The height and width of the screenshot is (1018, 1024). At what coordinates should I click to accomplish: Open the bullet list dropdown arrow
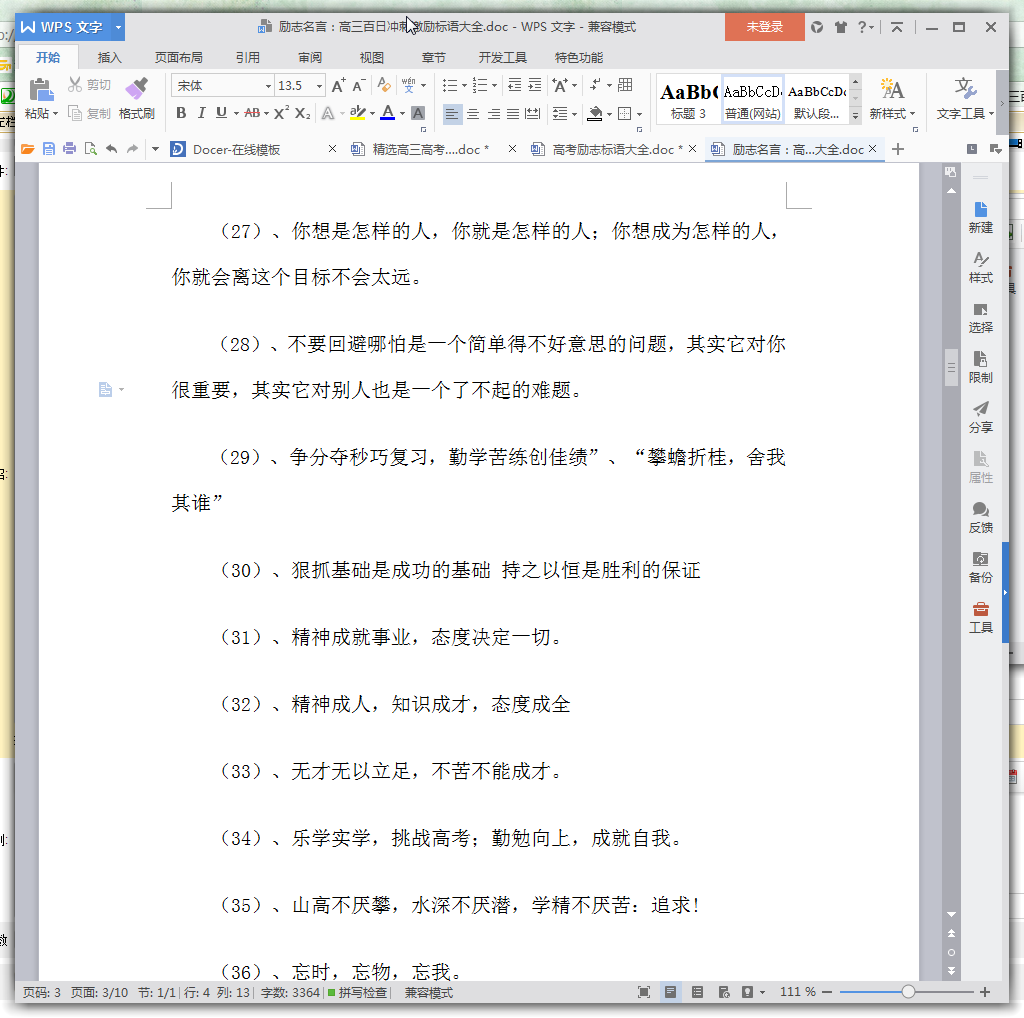[x=464, y=86]
